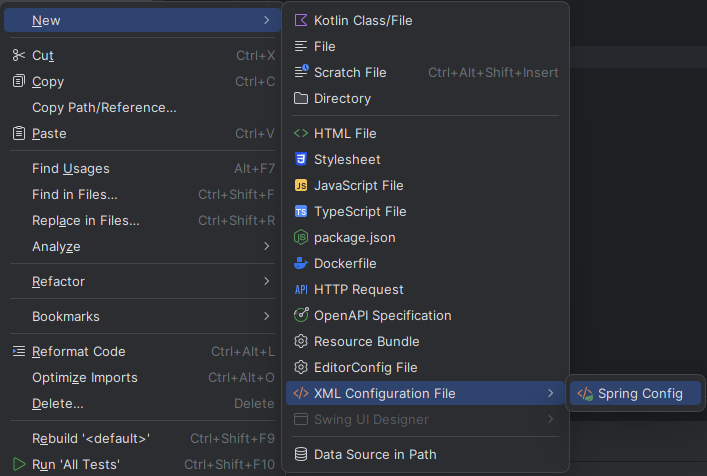
Task: Choose Spring Config from submenu
Action: click(635, 393)
